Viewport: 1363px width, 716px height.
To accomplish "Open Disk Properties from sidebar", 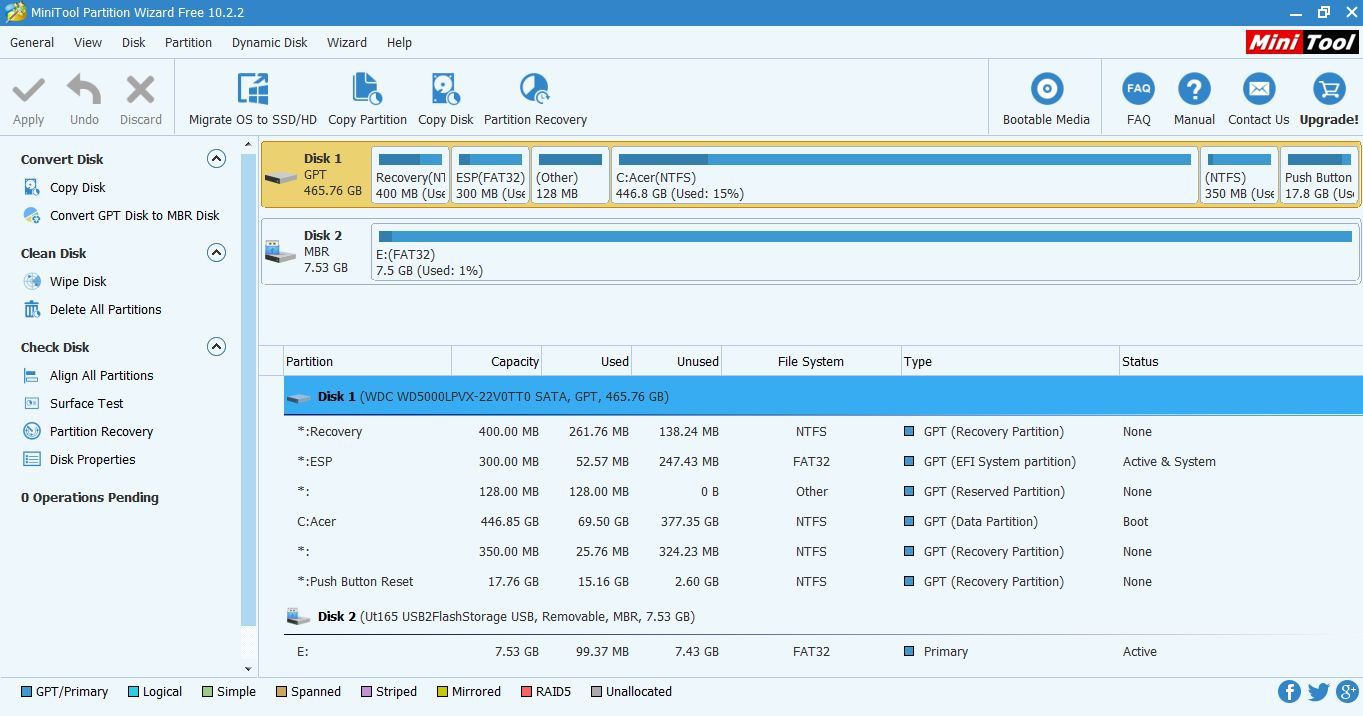I will [x=92, y=459].
